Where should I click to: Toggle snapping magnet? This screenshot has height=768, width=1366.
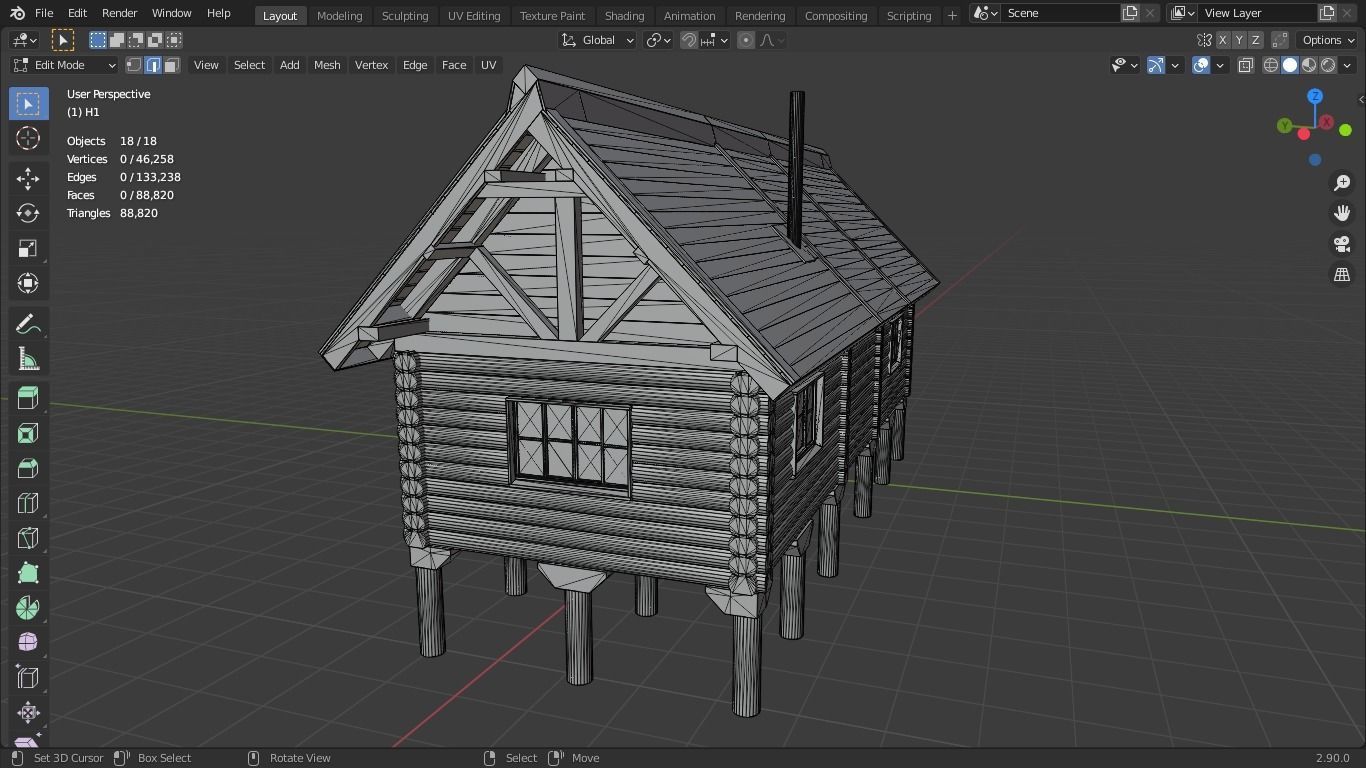coord(689,40)
